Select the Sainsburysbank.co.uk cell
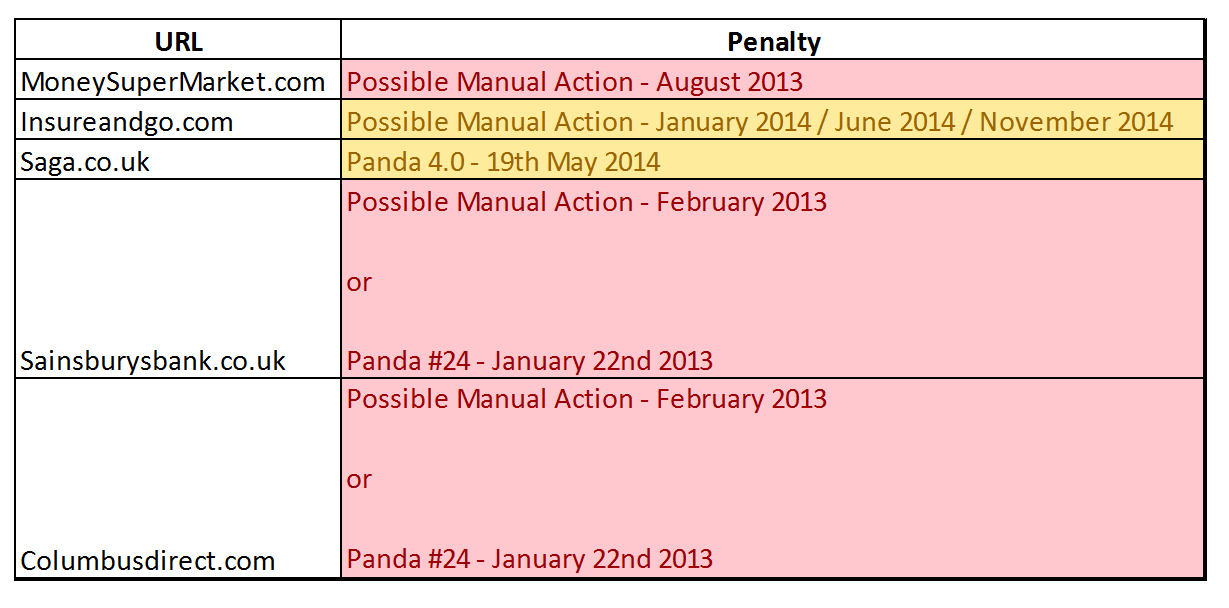The image size is (1229, 608). pos(178,279)
